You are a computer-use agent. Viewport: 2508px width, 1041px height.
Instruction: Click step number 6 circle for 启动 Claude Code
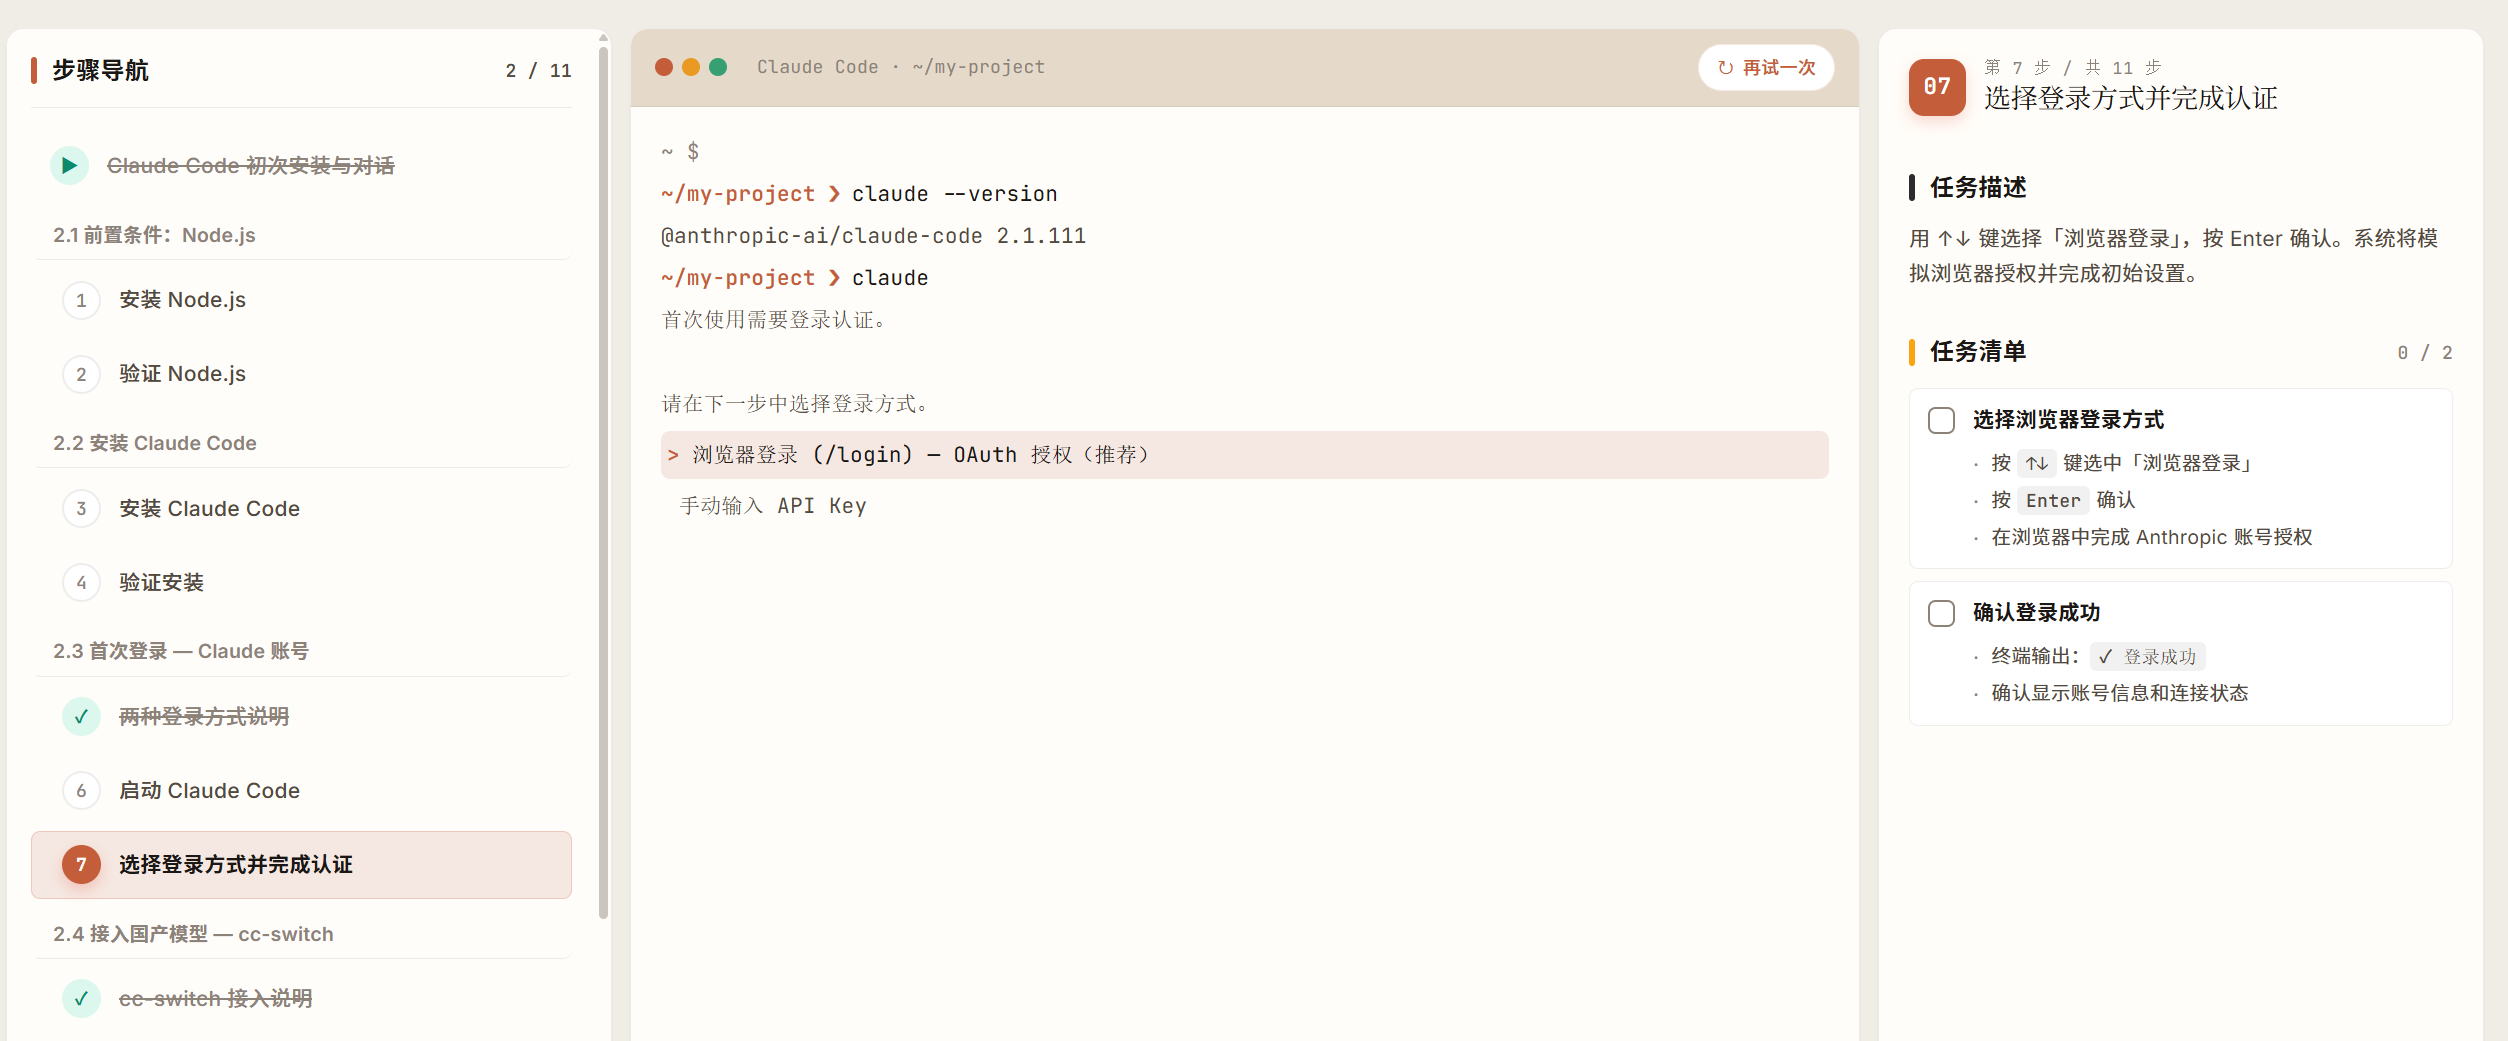point(81,790)
